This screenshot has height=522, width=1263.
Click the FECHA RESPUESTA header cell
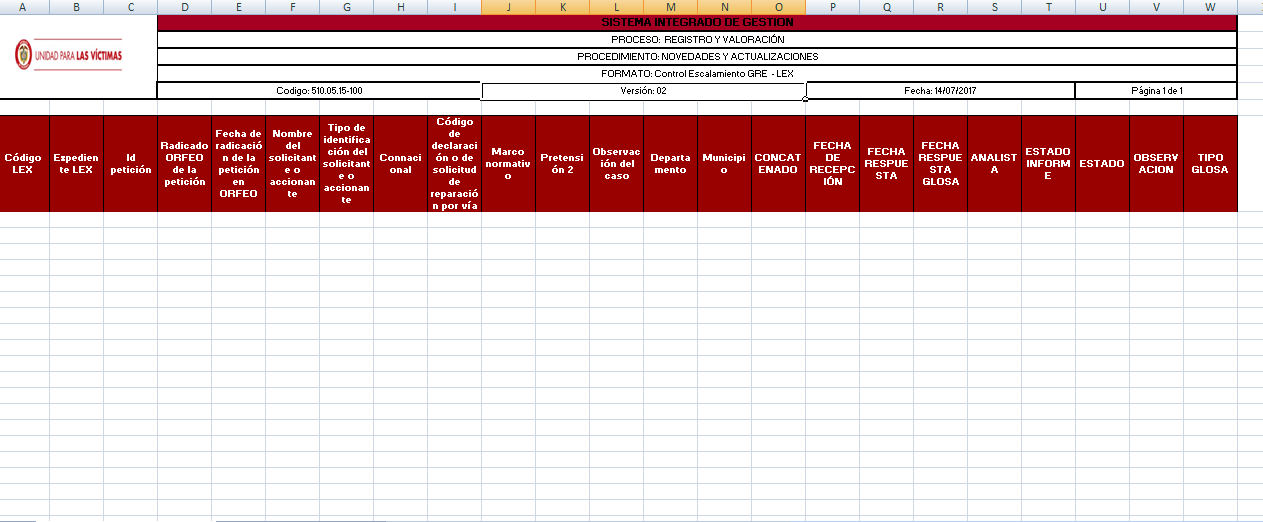[886, 163]
